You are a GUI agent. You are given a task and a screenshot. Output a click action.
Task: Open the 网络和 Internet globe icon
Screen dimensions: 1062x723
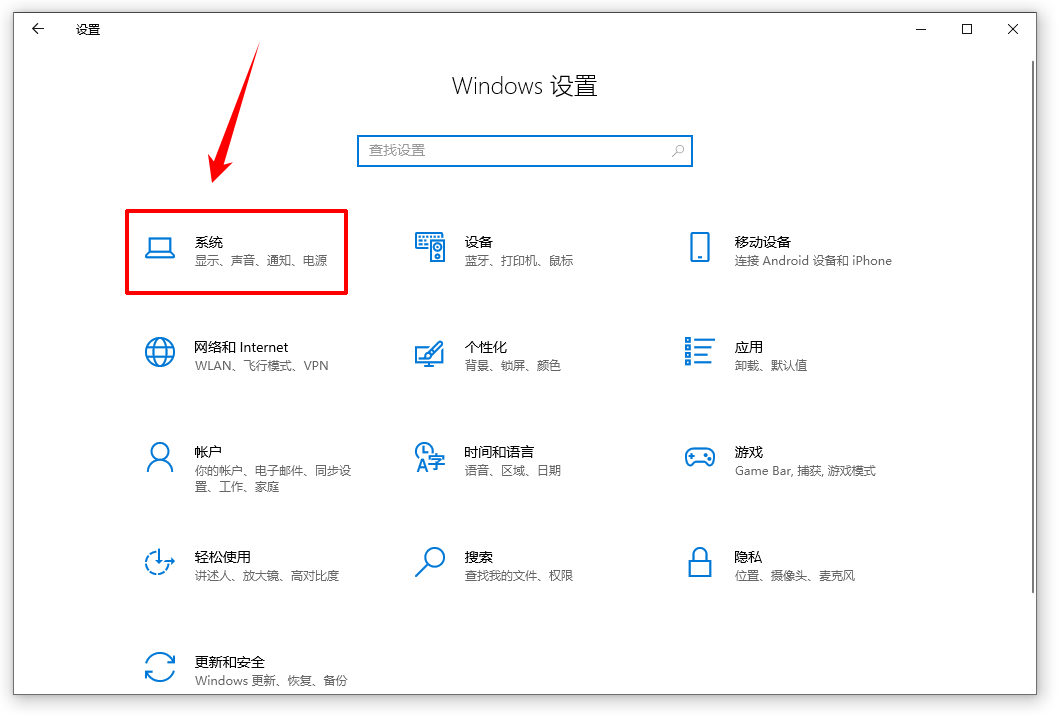pyautogui.click(x=160, y=352)
